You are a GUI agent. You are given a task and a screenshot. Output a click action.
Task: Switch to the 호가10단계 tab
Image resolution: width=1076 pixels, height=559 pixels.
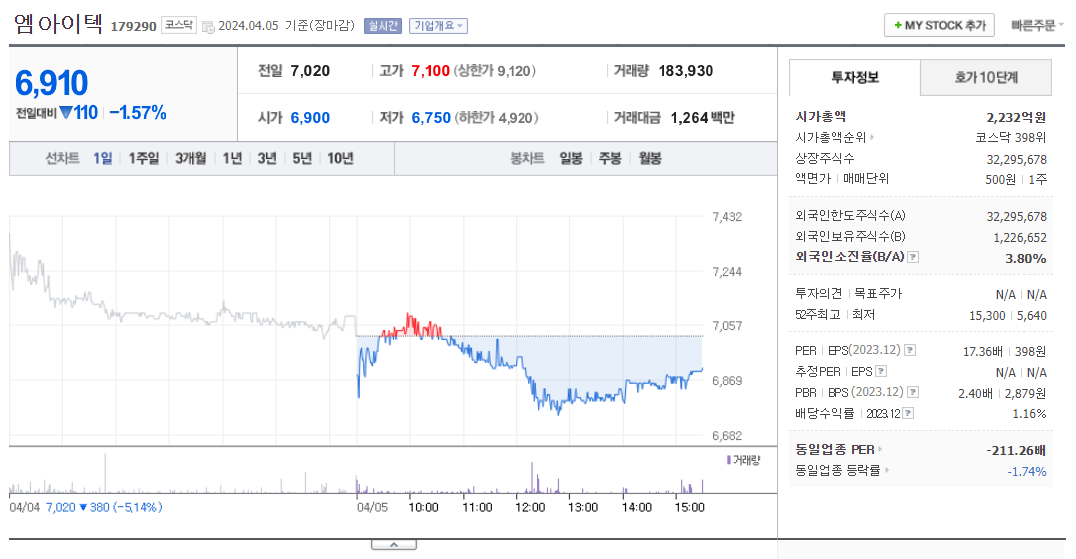[x=986, y=78]
